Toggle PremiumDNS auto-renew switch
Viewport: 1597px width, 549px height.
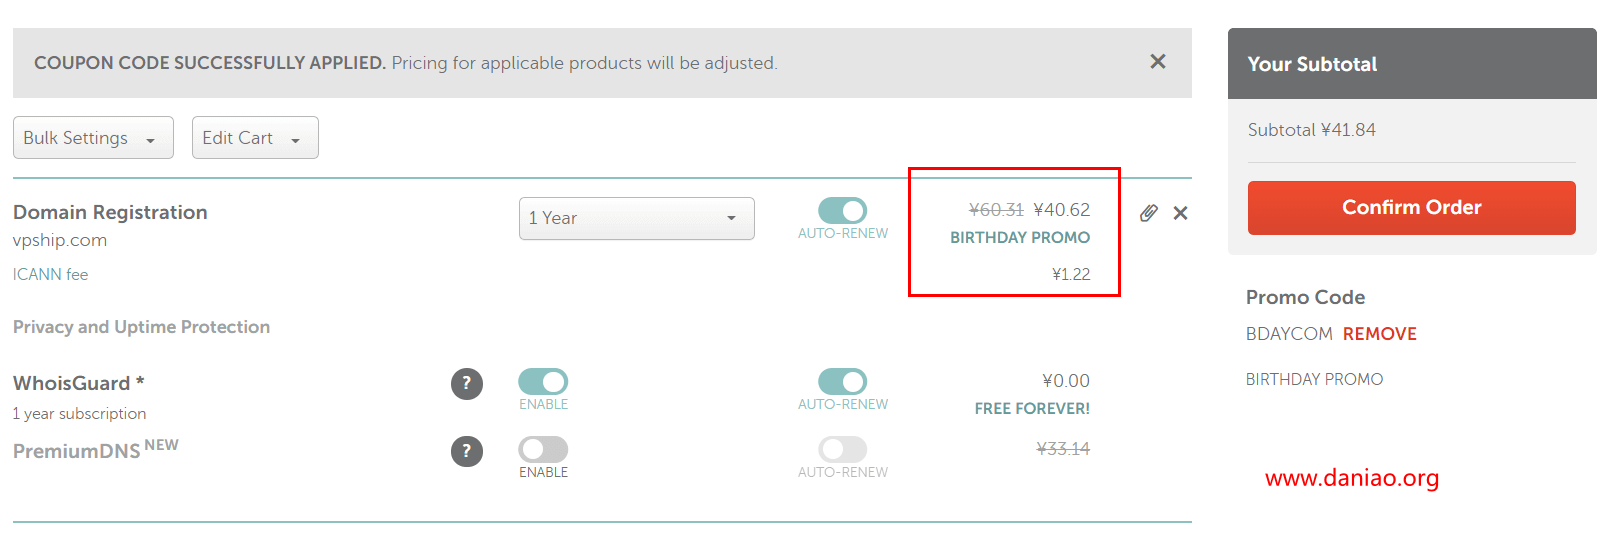pos(842,449)
